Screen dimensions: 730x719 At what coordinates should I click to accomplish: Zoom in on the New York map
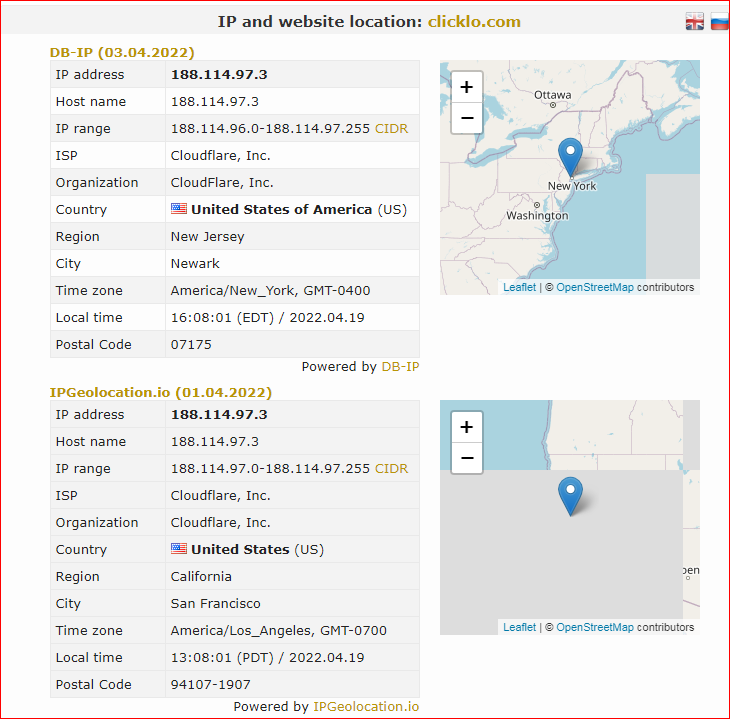[x=466, y=87]
